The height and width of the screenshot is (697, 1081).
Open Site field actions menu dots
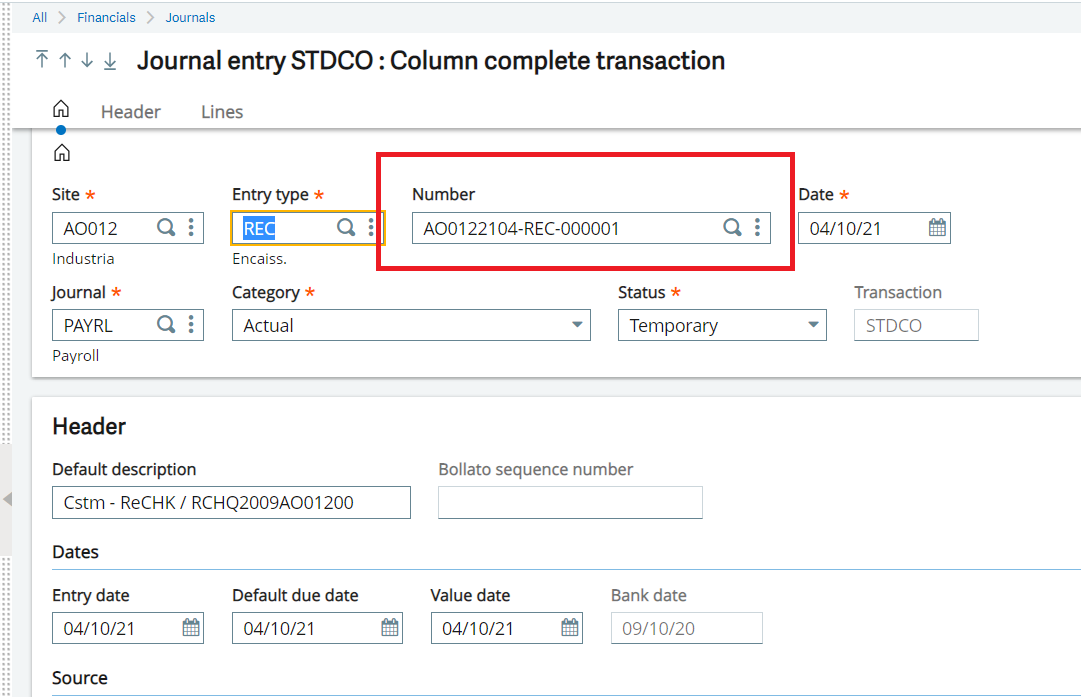point(191,228)
